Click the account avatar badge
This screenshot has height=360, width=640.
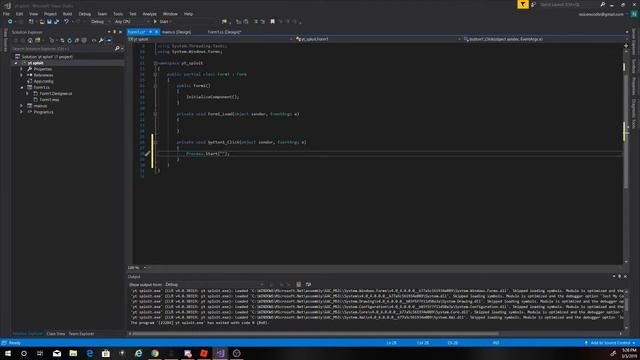click(x=634, y=14)
